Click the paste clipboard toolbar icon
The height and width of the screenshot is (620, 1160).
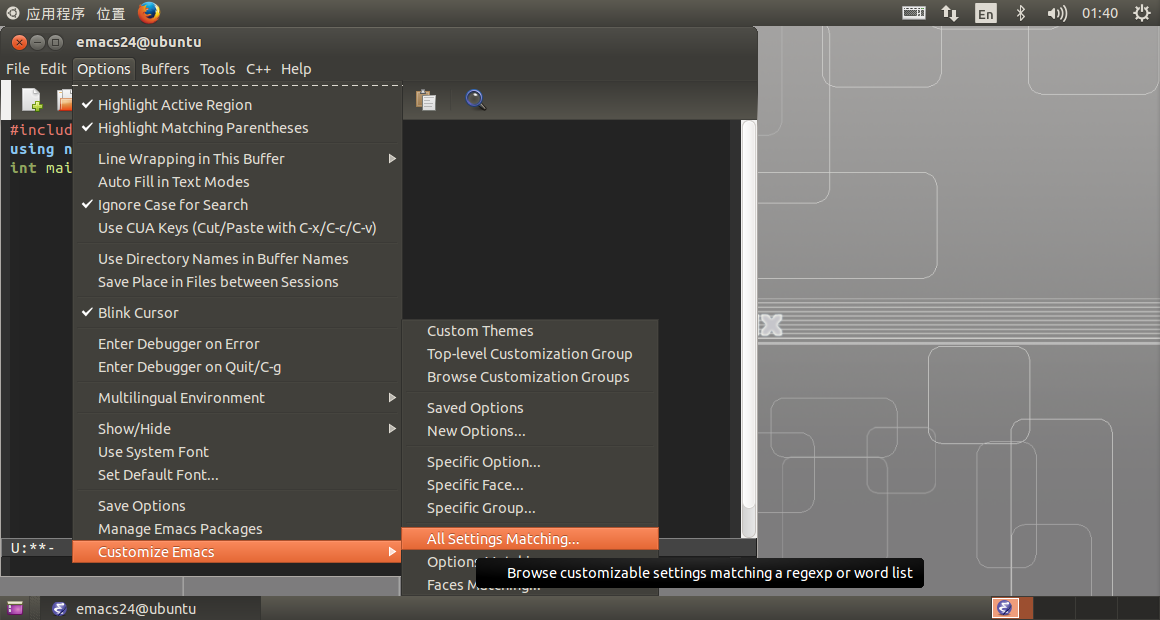425,100
